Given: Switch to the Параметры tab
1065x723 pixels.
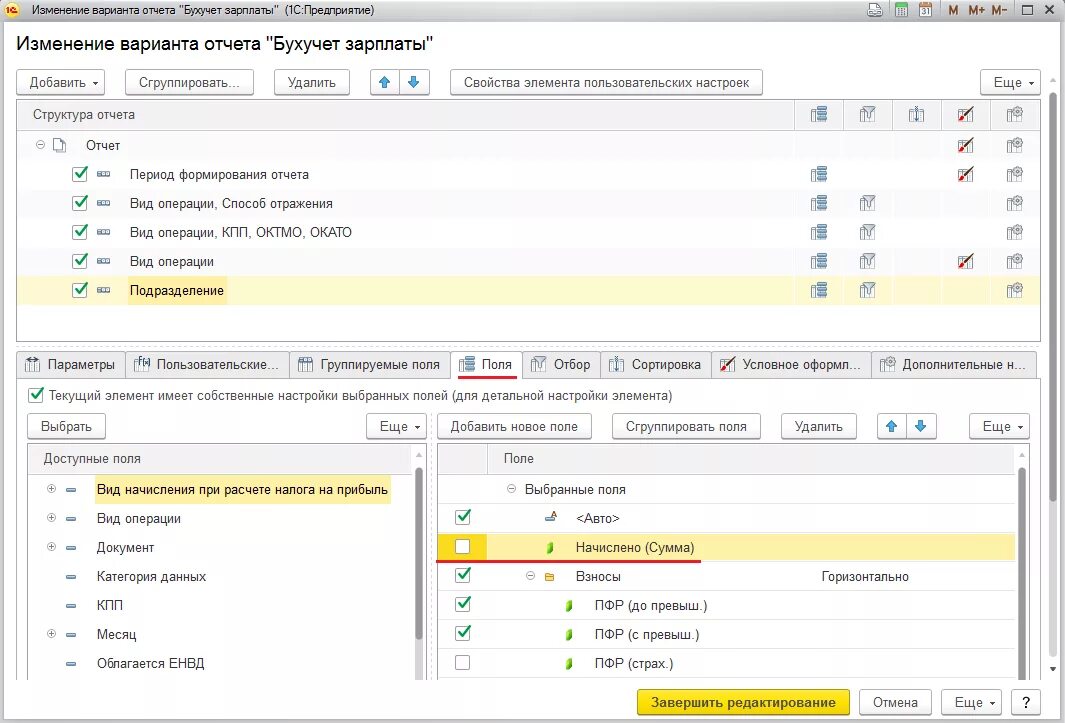Looking at the screenshot, I should (71, 364).
